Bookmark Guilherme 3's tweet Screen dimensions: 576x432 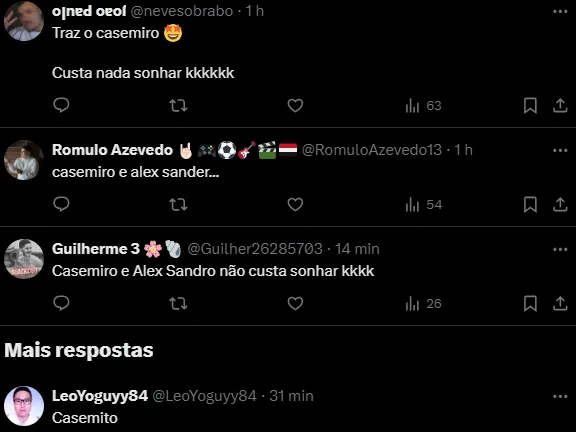pos(530,303)
